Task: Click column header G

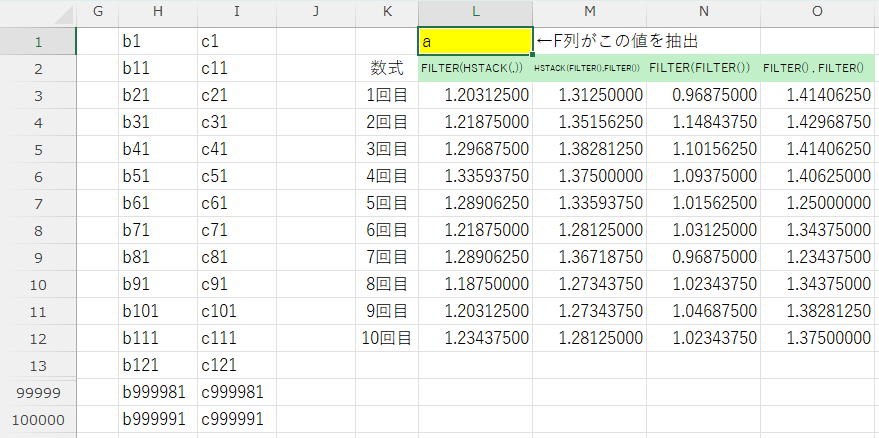Action: 98,12
